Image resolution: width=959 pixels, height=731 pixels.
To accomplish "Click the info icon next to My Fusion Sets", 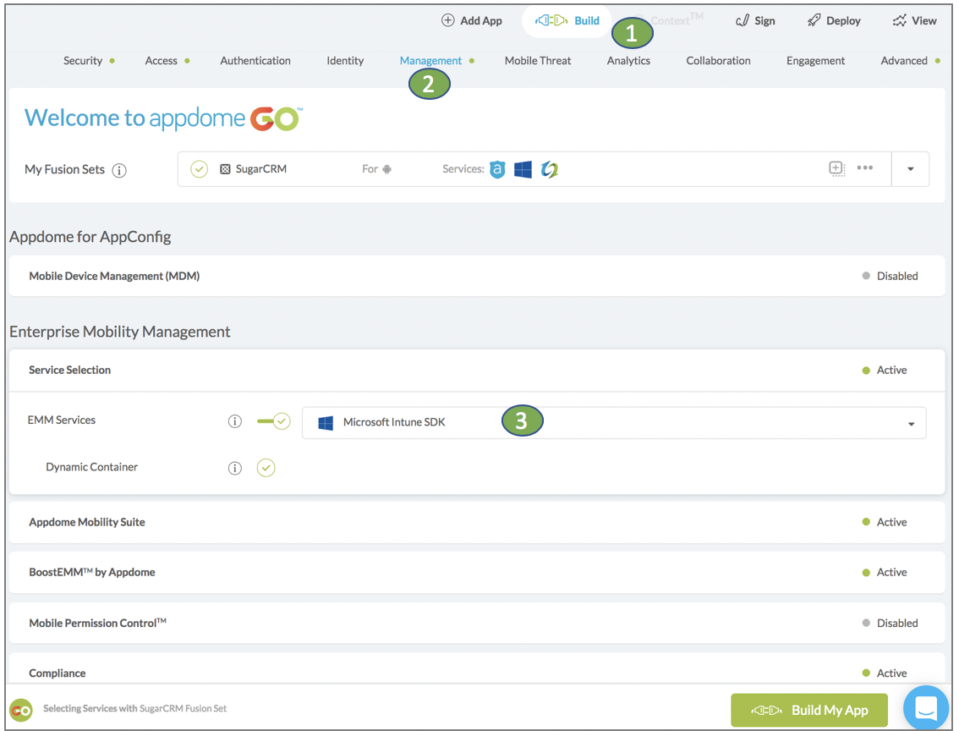I will [x=119, y=170].
